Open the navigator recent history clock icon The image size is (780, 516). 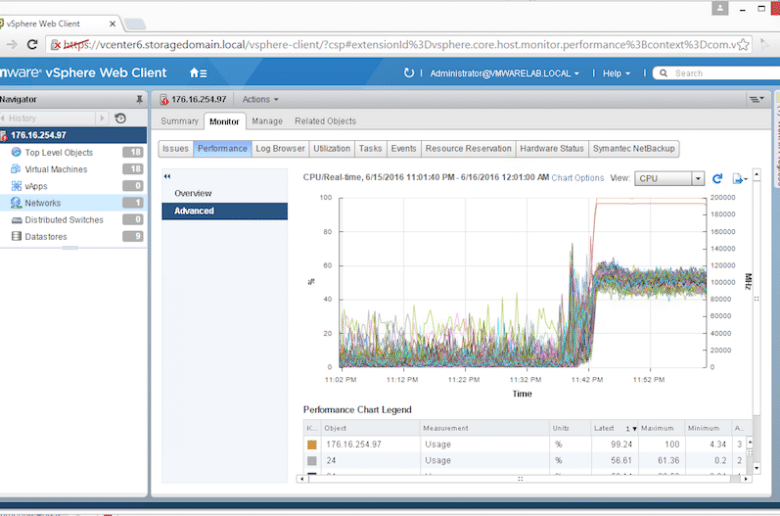click(120, 118)
